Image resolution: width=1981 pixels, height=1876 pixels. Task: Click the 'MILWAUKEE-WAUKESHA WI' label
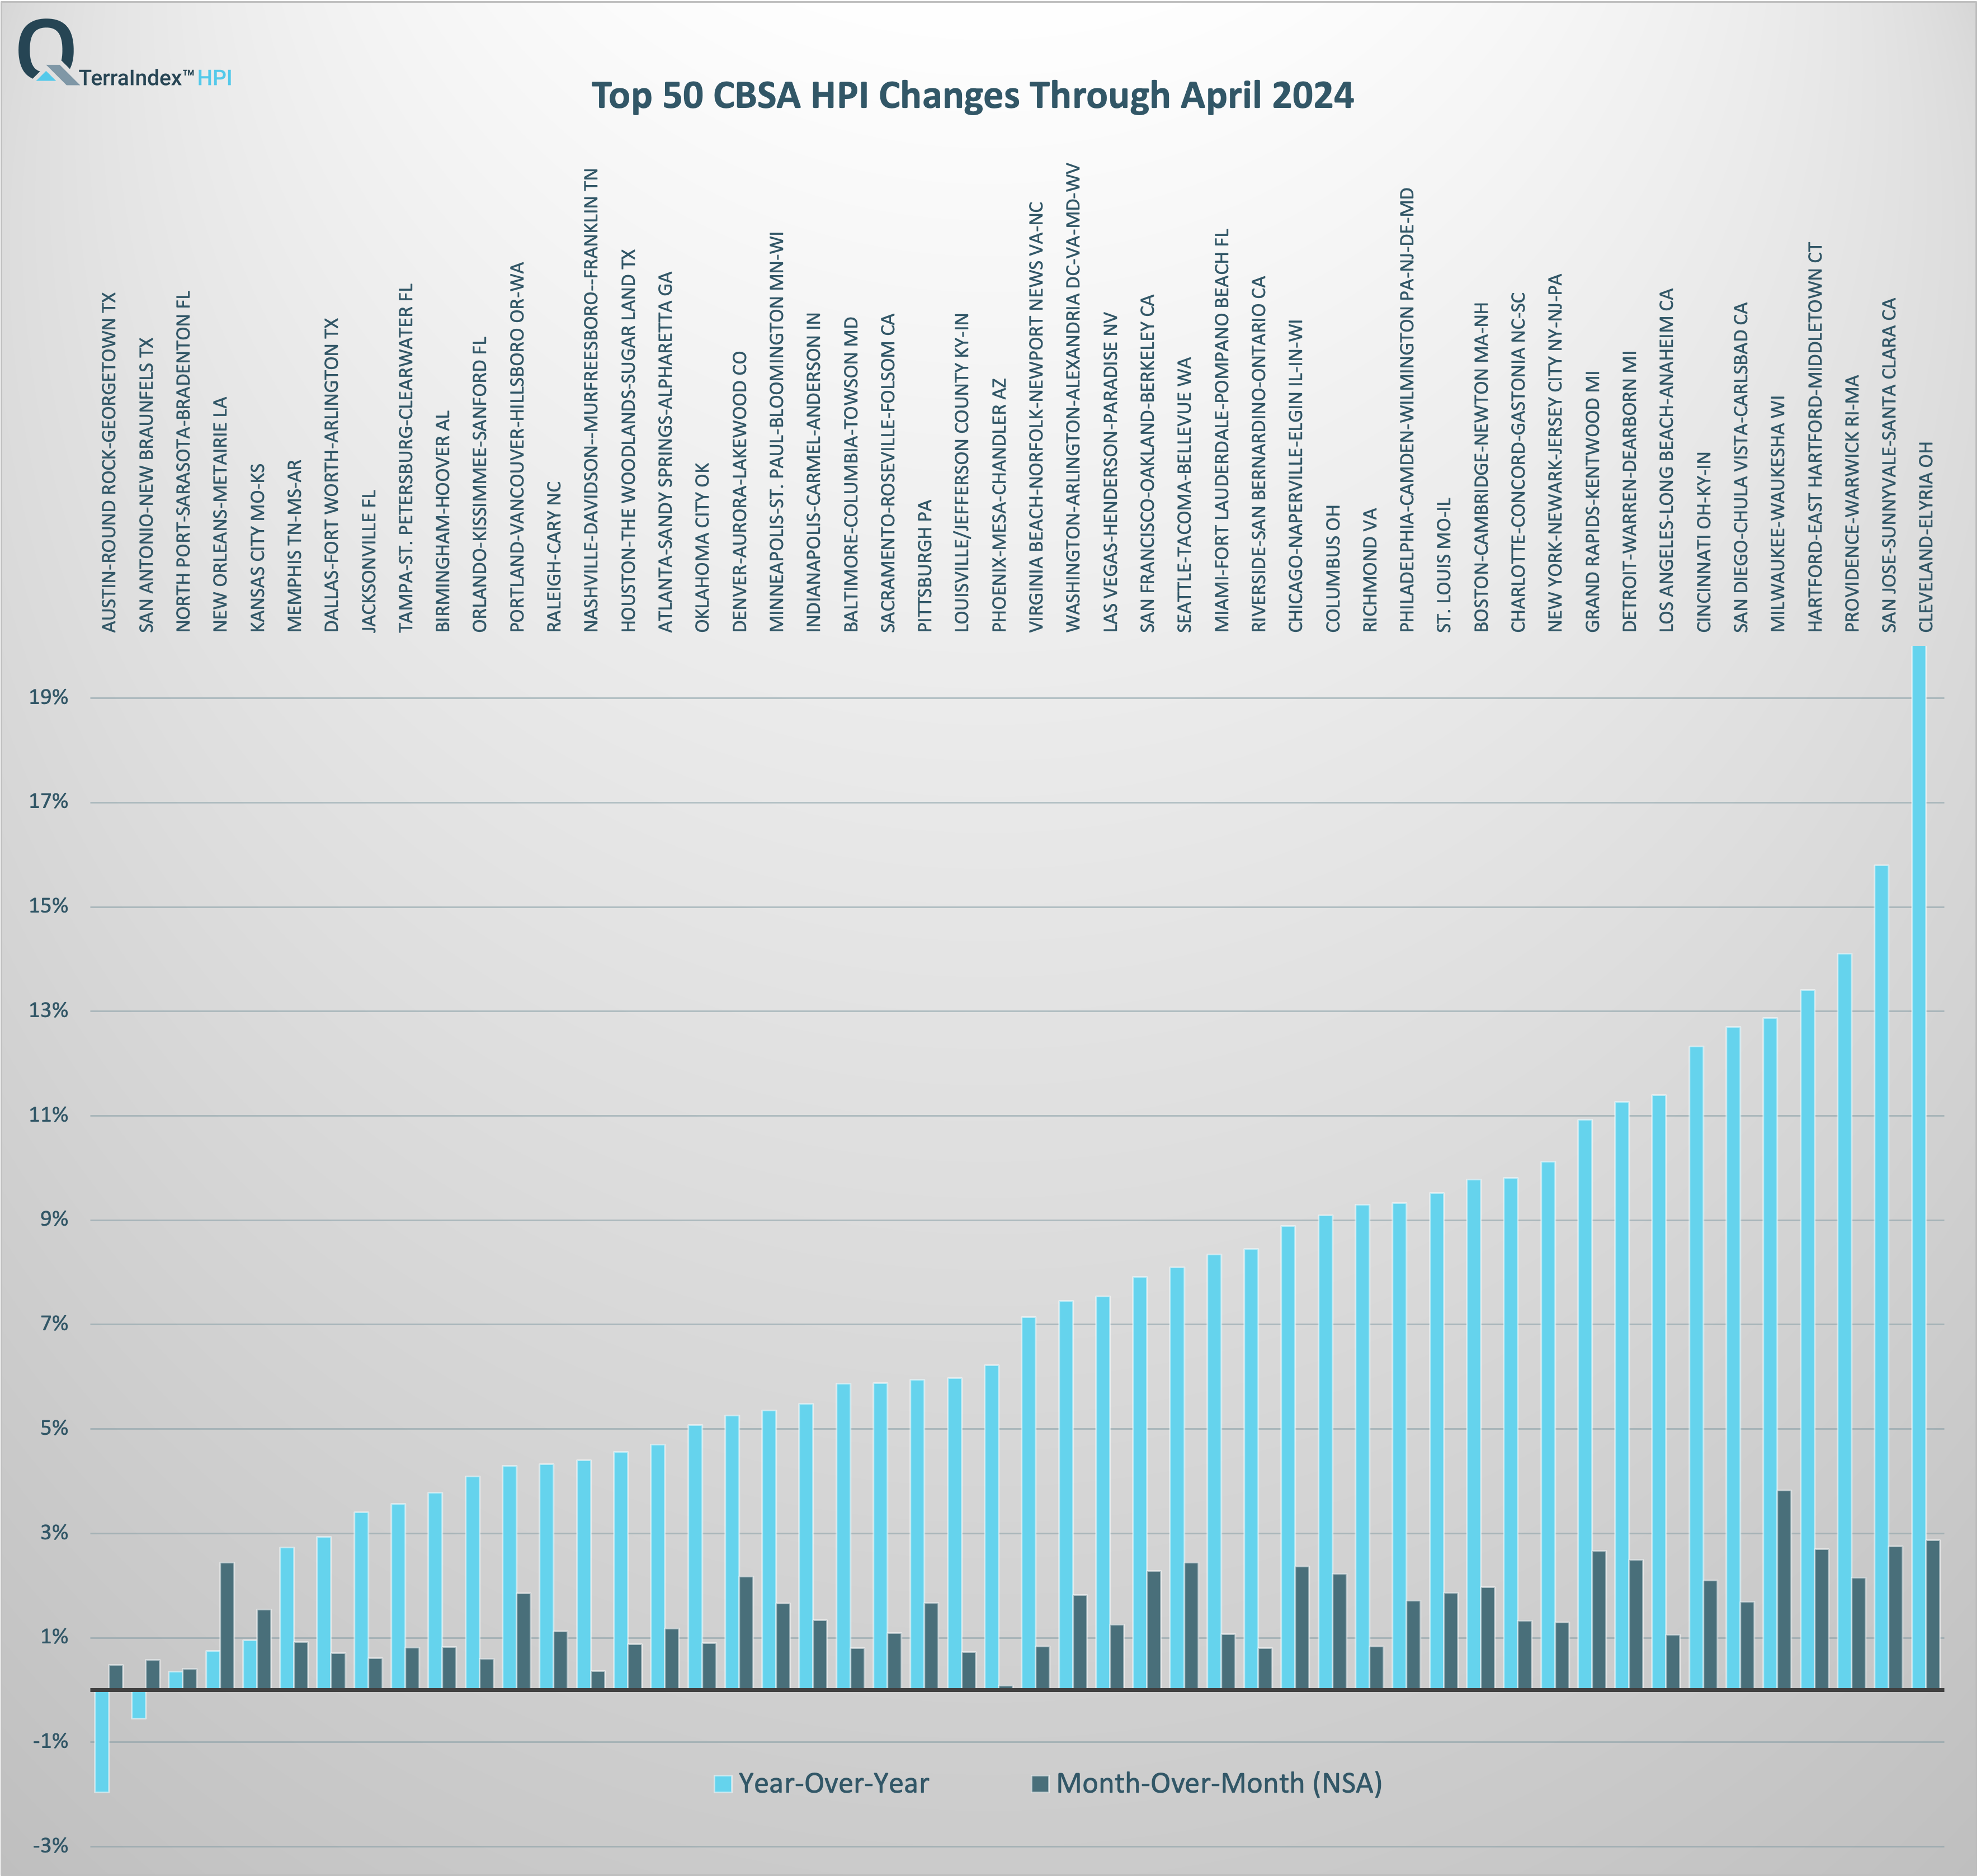[1777, 514]
